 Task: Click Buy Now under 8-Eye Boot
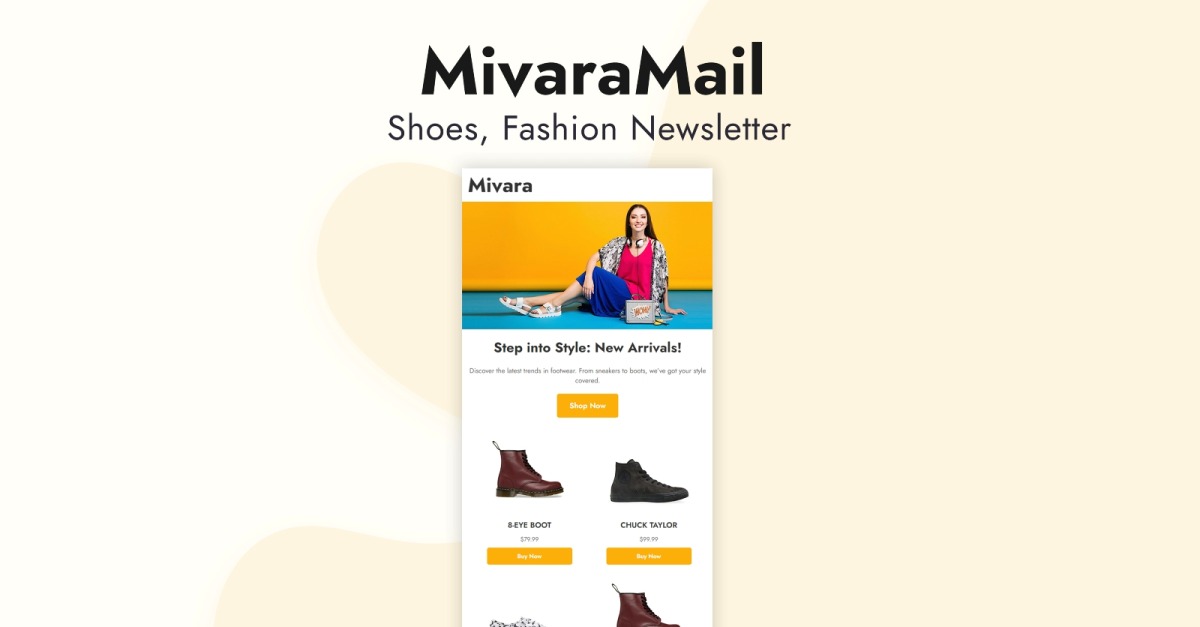coord(529,556)
